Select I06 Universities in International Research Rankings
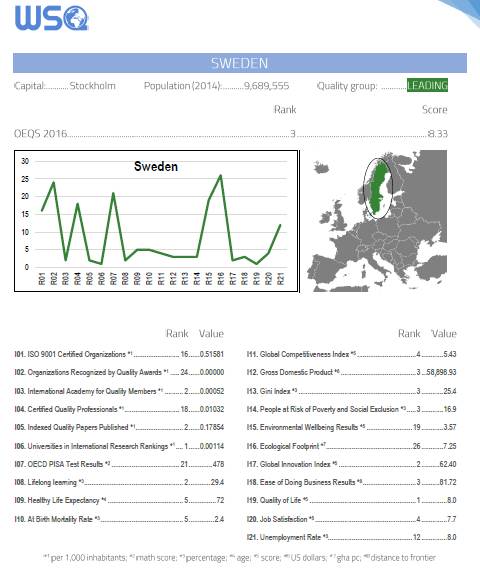Screen dimensions: 480x570 pos(119,446)
